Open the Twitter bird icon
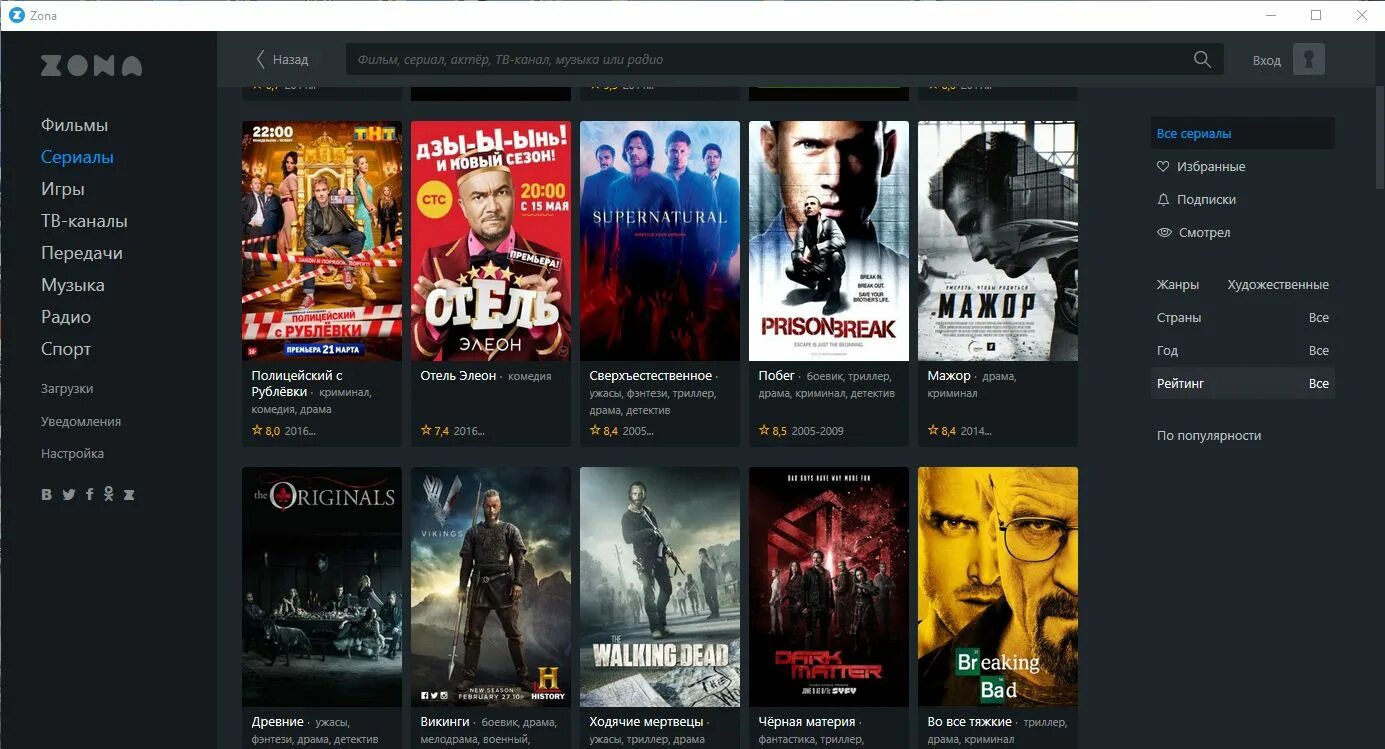This screenshot has height=749, width=1385. click(x=68, y=494)
